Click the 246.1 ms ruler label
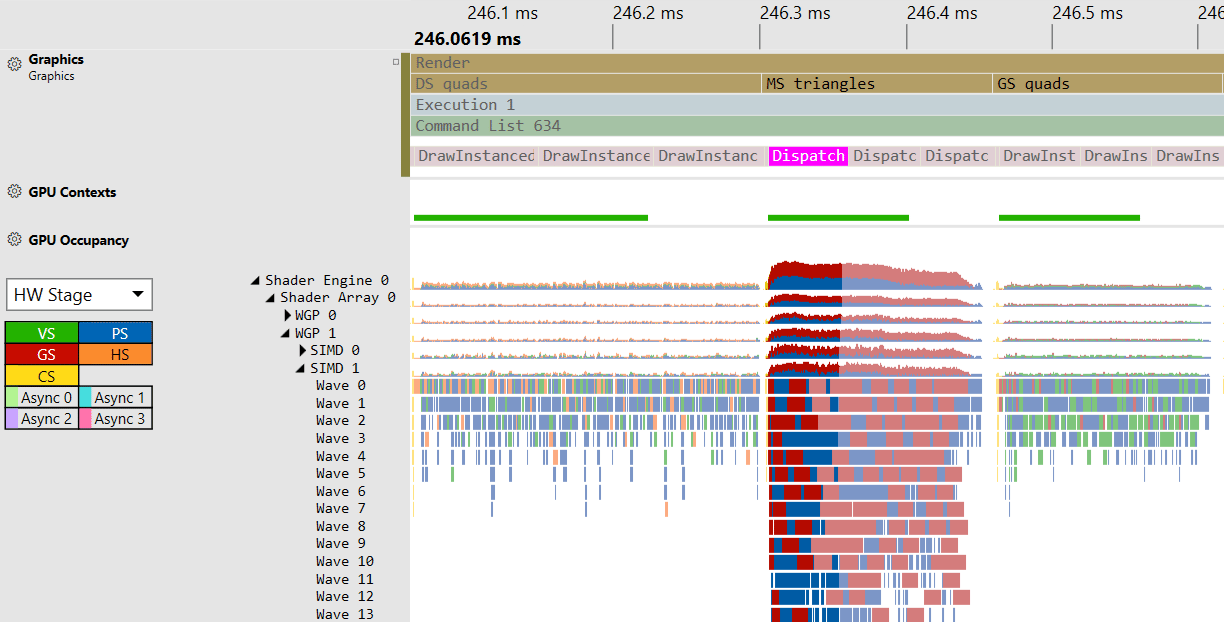The width and height of the screenshot is (1224, 622). (502, 13)
